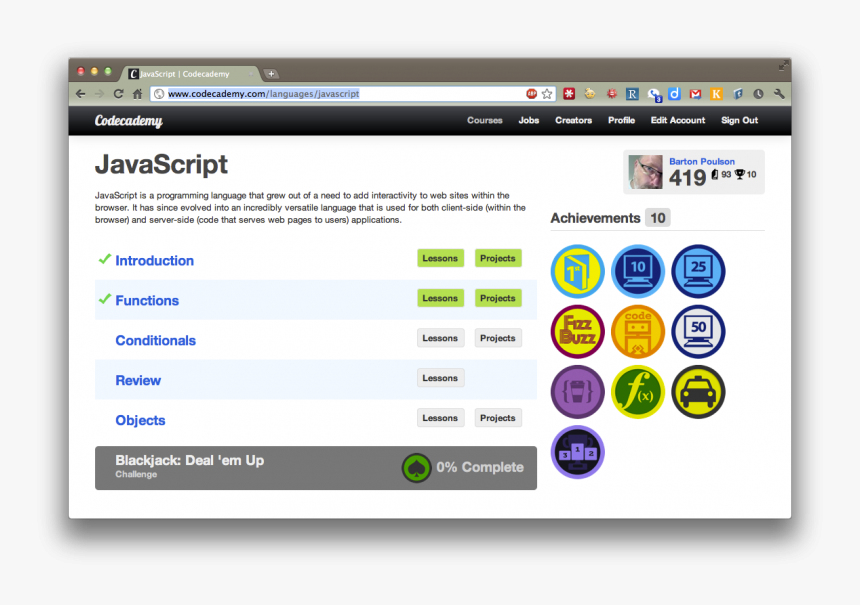Open the Blackjack: Deal 'em Up challenge
This screenshot has width=860, height=605.
point(316,468)
